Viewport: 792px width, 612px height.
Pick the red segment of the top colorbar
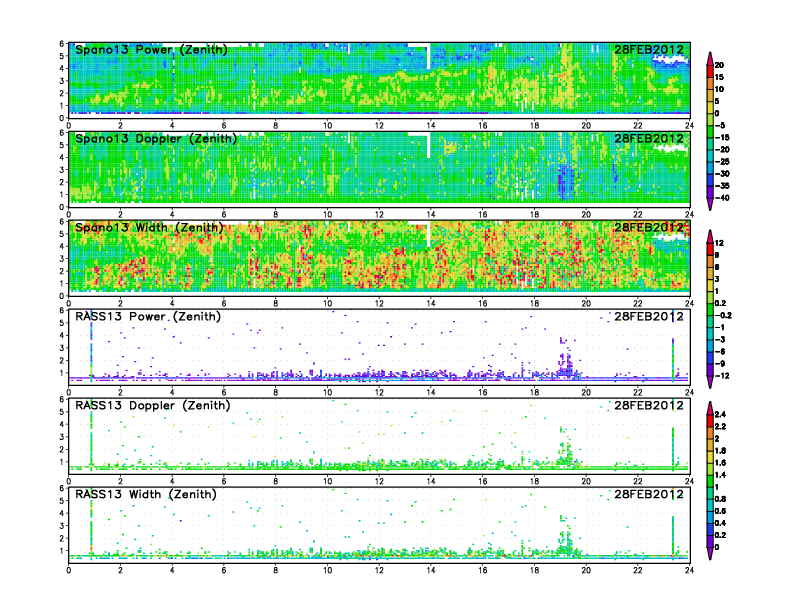click(x=710, y=71)
